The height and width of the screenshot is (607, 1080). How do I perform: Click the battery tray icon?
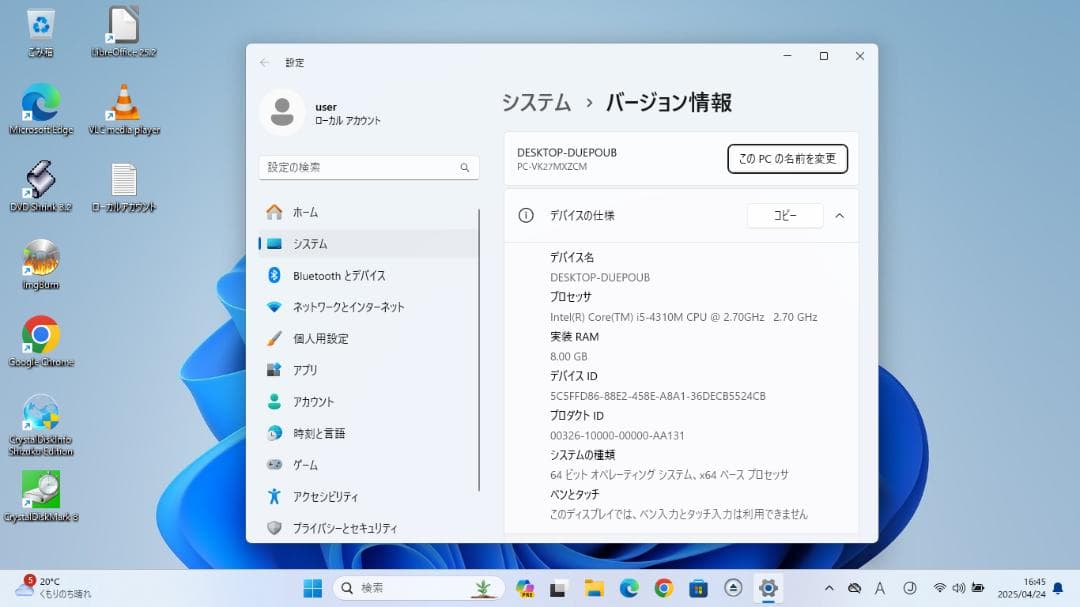point(978,588)
